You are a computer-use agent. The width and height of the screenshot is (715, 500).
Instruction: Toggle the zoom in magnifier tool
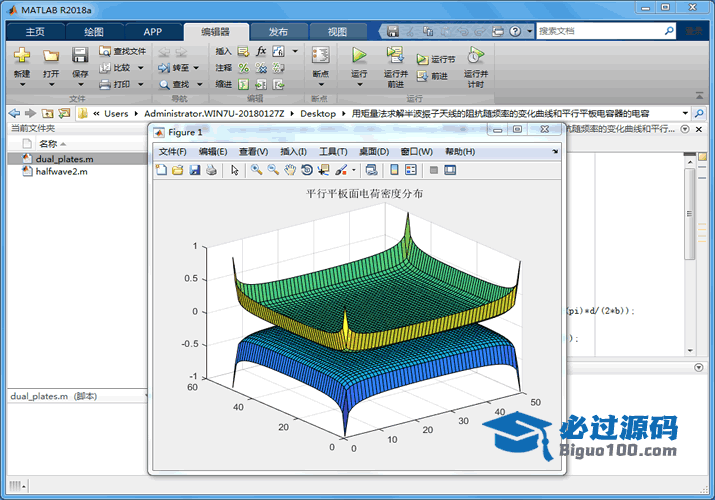pyautogui.click(x=256, y=170)
